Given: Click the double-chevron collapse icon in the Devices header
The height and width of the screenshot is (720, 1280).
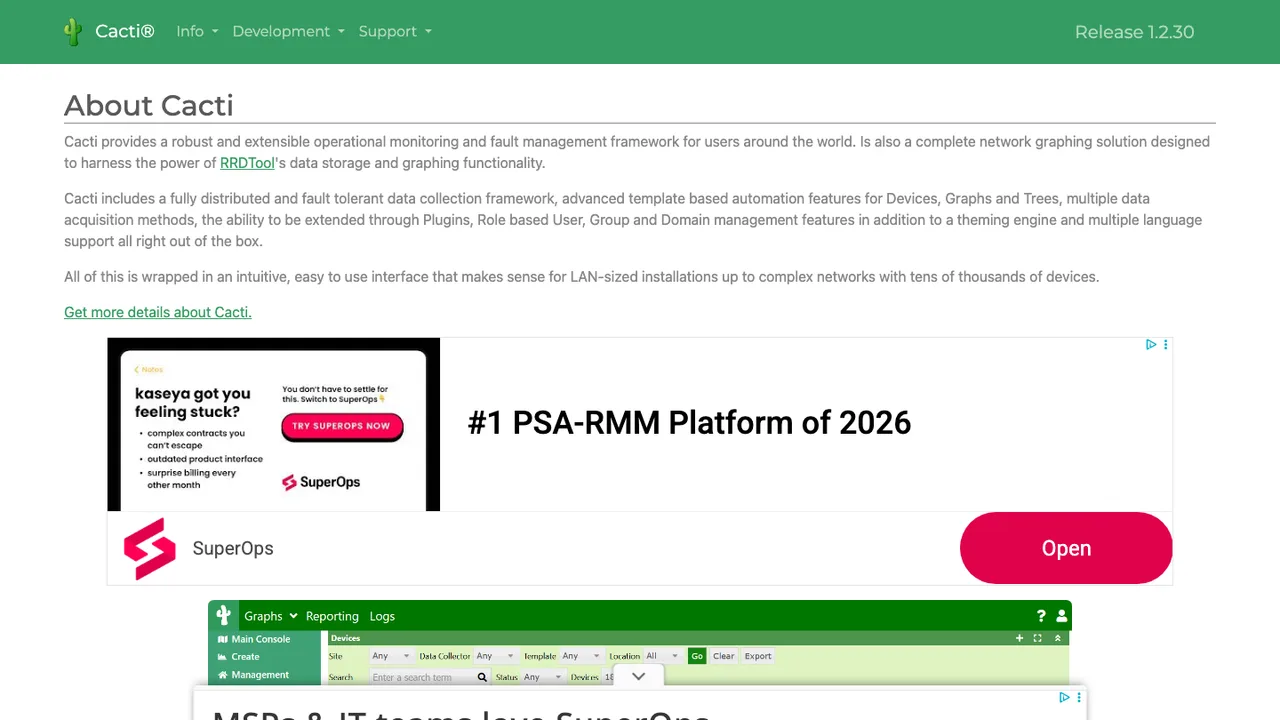Looking at the screenshot, I should coord(1057,638).
